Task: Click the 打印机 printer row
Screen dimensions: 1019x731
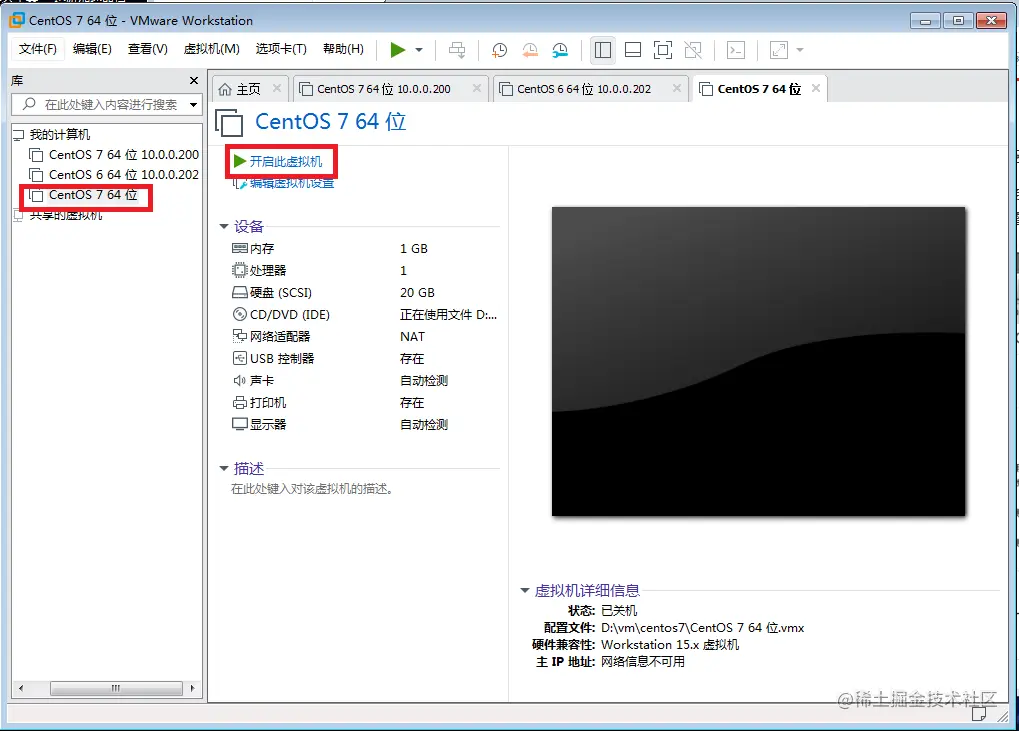Action: [x=365, y=403]
